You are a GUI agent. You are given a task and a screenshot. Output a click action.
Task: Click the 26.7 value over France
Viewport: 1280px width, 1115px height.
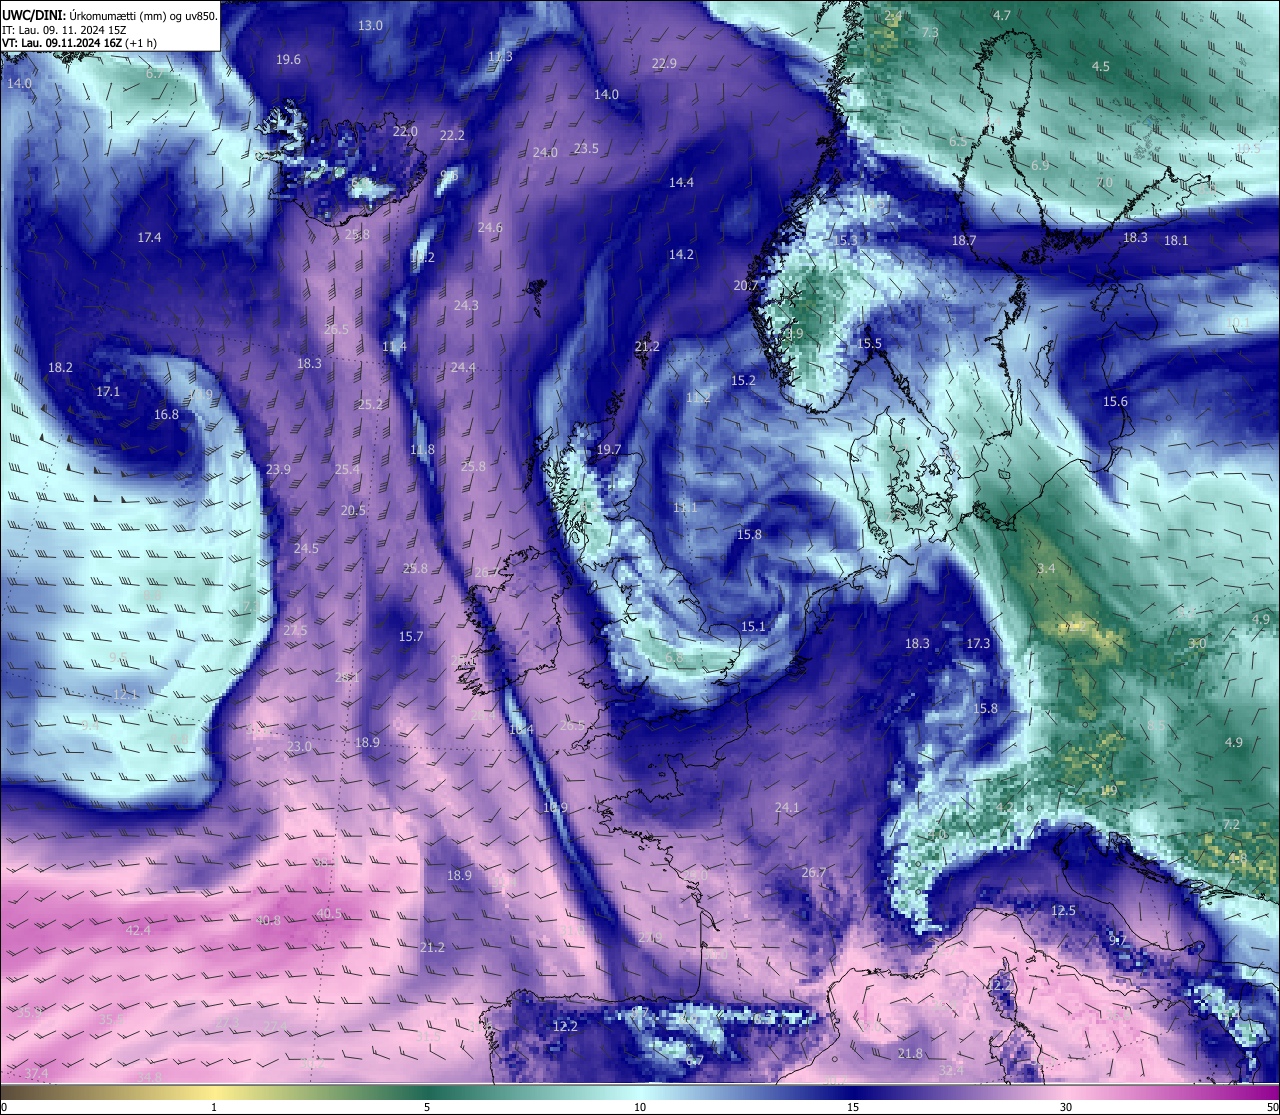pyautogui.click(x=814, y=872)
